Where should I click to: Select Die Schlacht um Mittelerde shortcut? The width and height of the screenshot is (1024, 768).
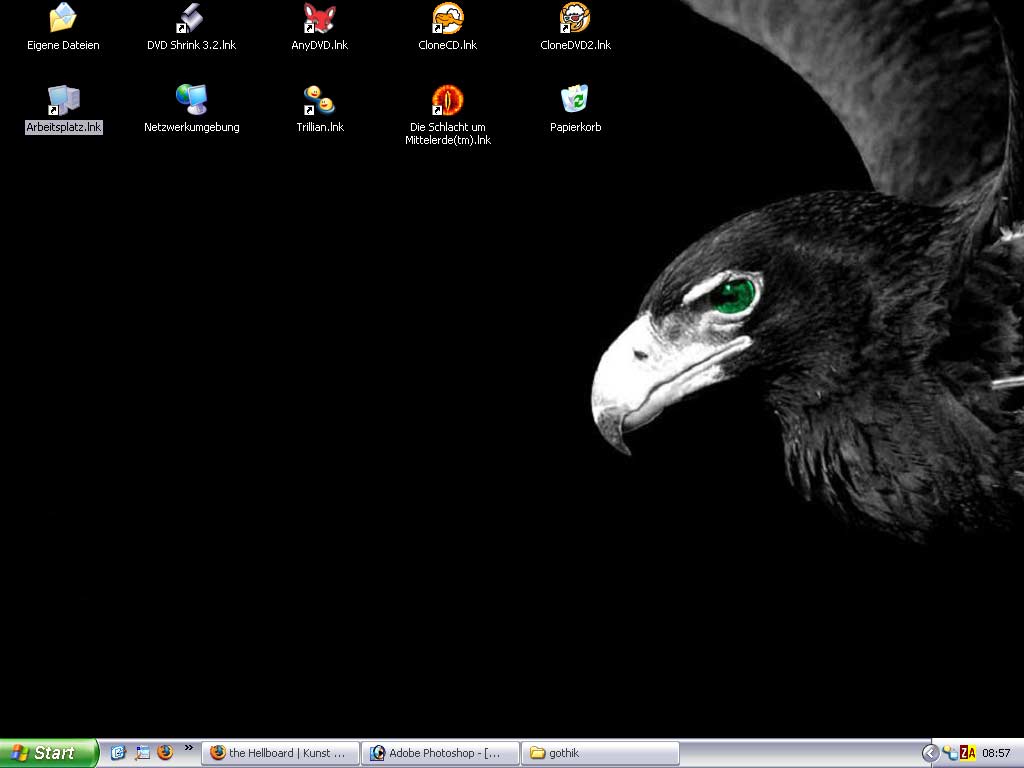pos(447,100)
